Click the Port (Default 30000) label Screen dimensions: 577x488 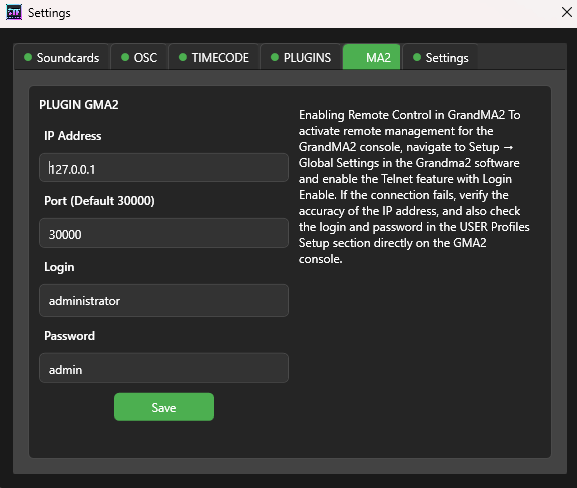tap(99, 201)
